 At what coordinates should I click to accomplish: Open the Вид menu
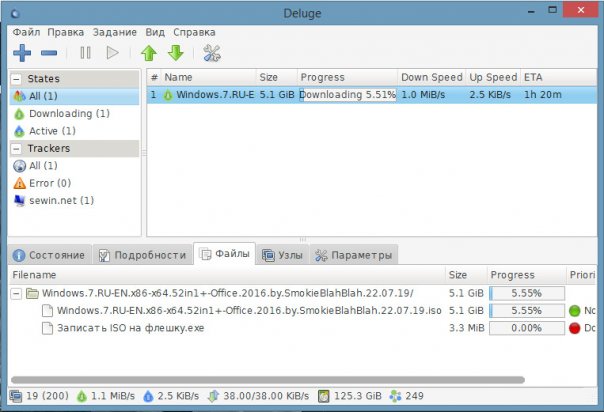(155, 32)
